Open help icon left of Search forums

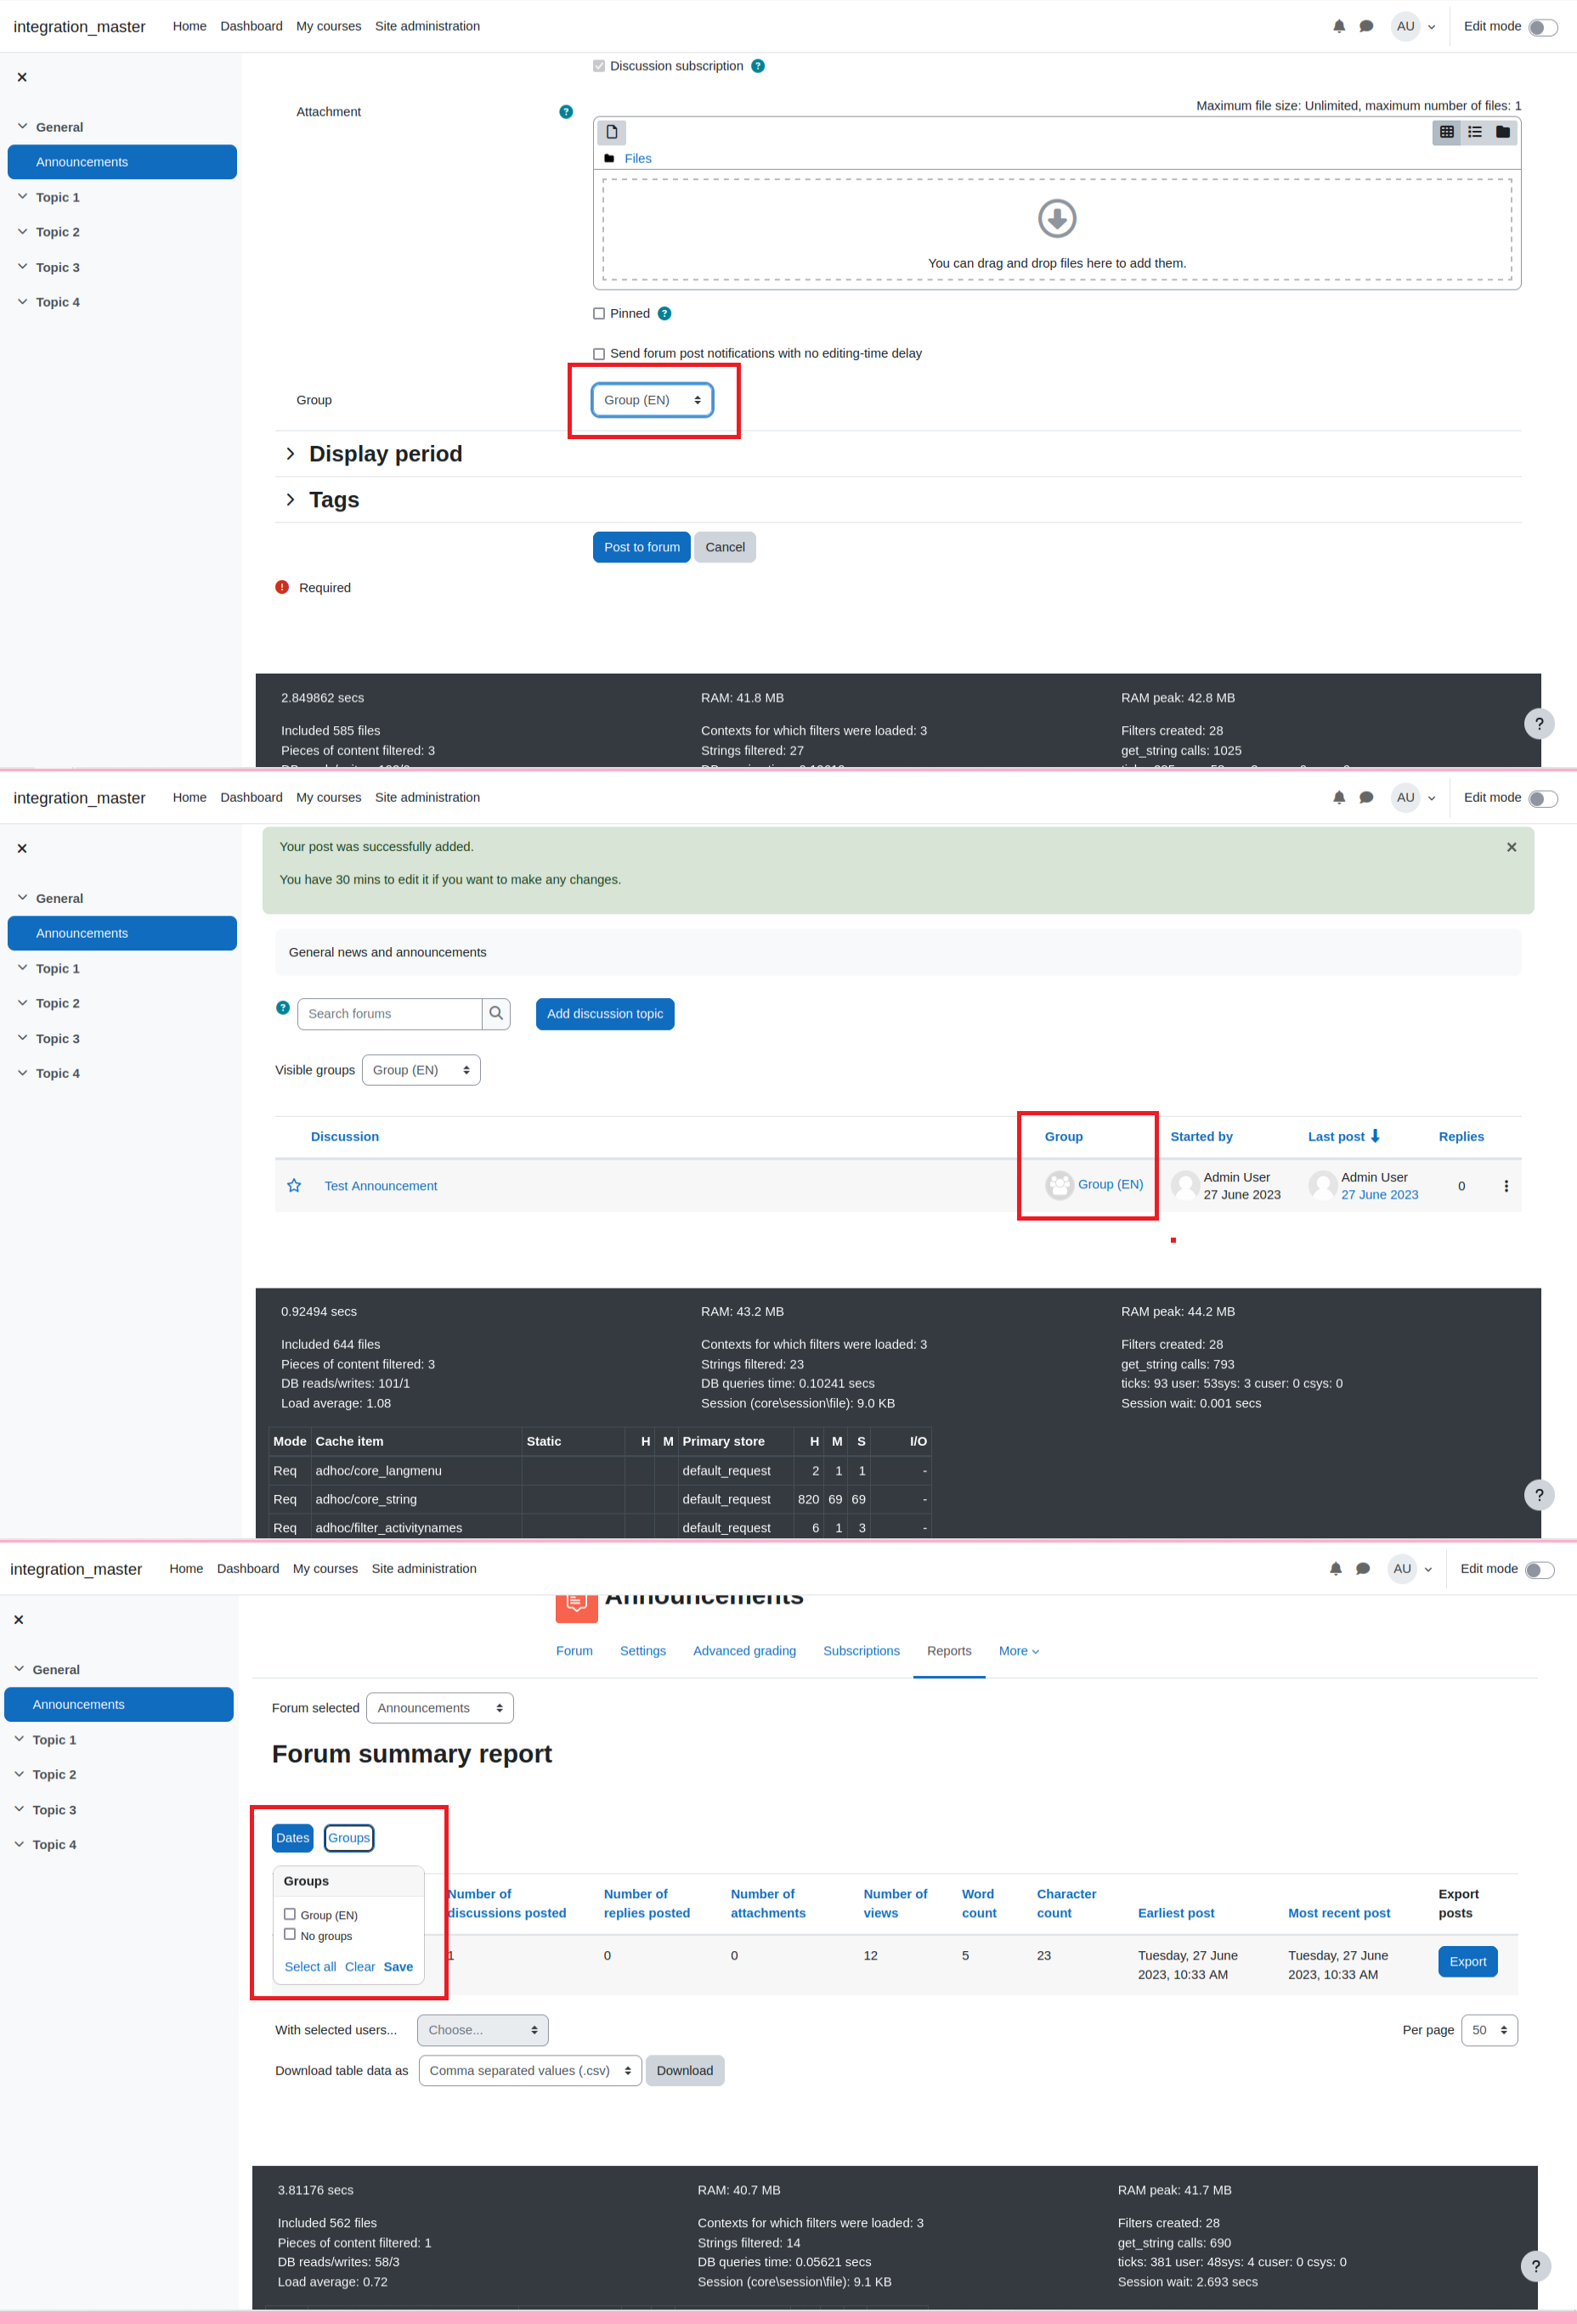pos(283,1008)
